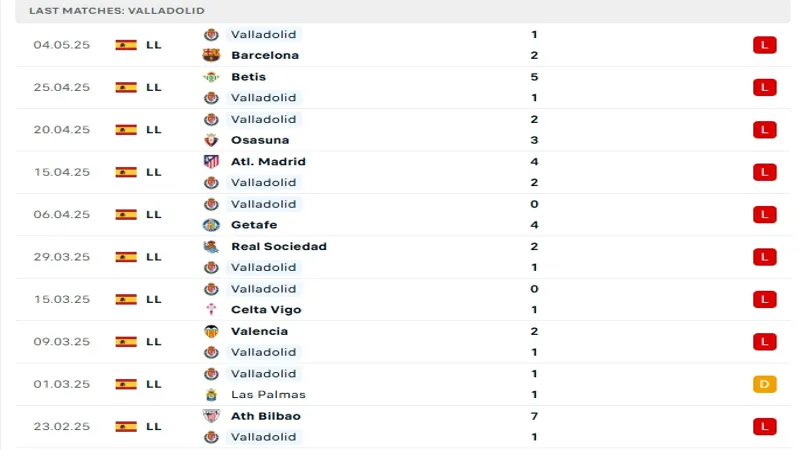Click the Valencia club crest icon
This screenshot has width=800, height=450.
click(x=210, y=332)
